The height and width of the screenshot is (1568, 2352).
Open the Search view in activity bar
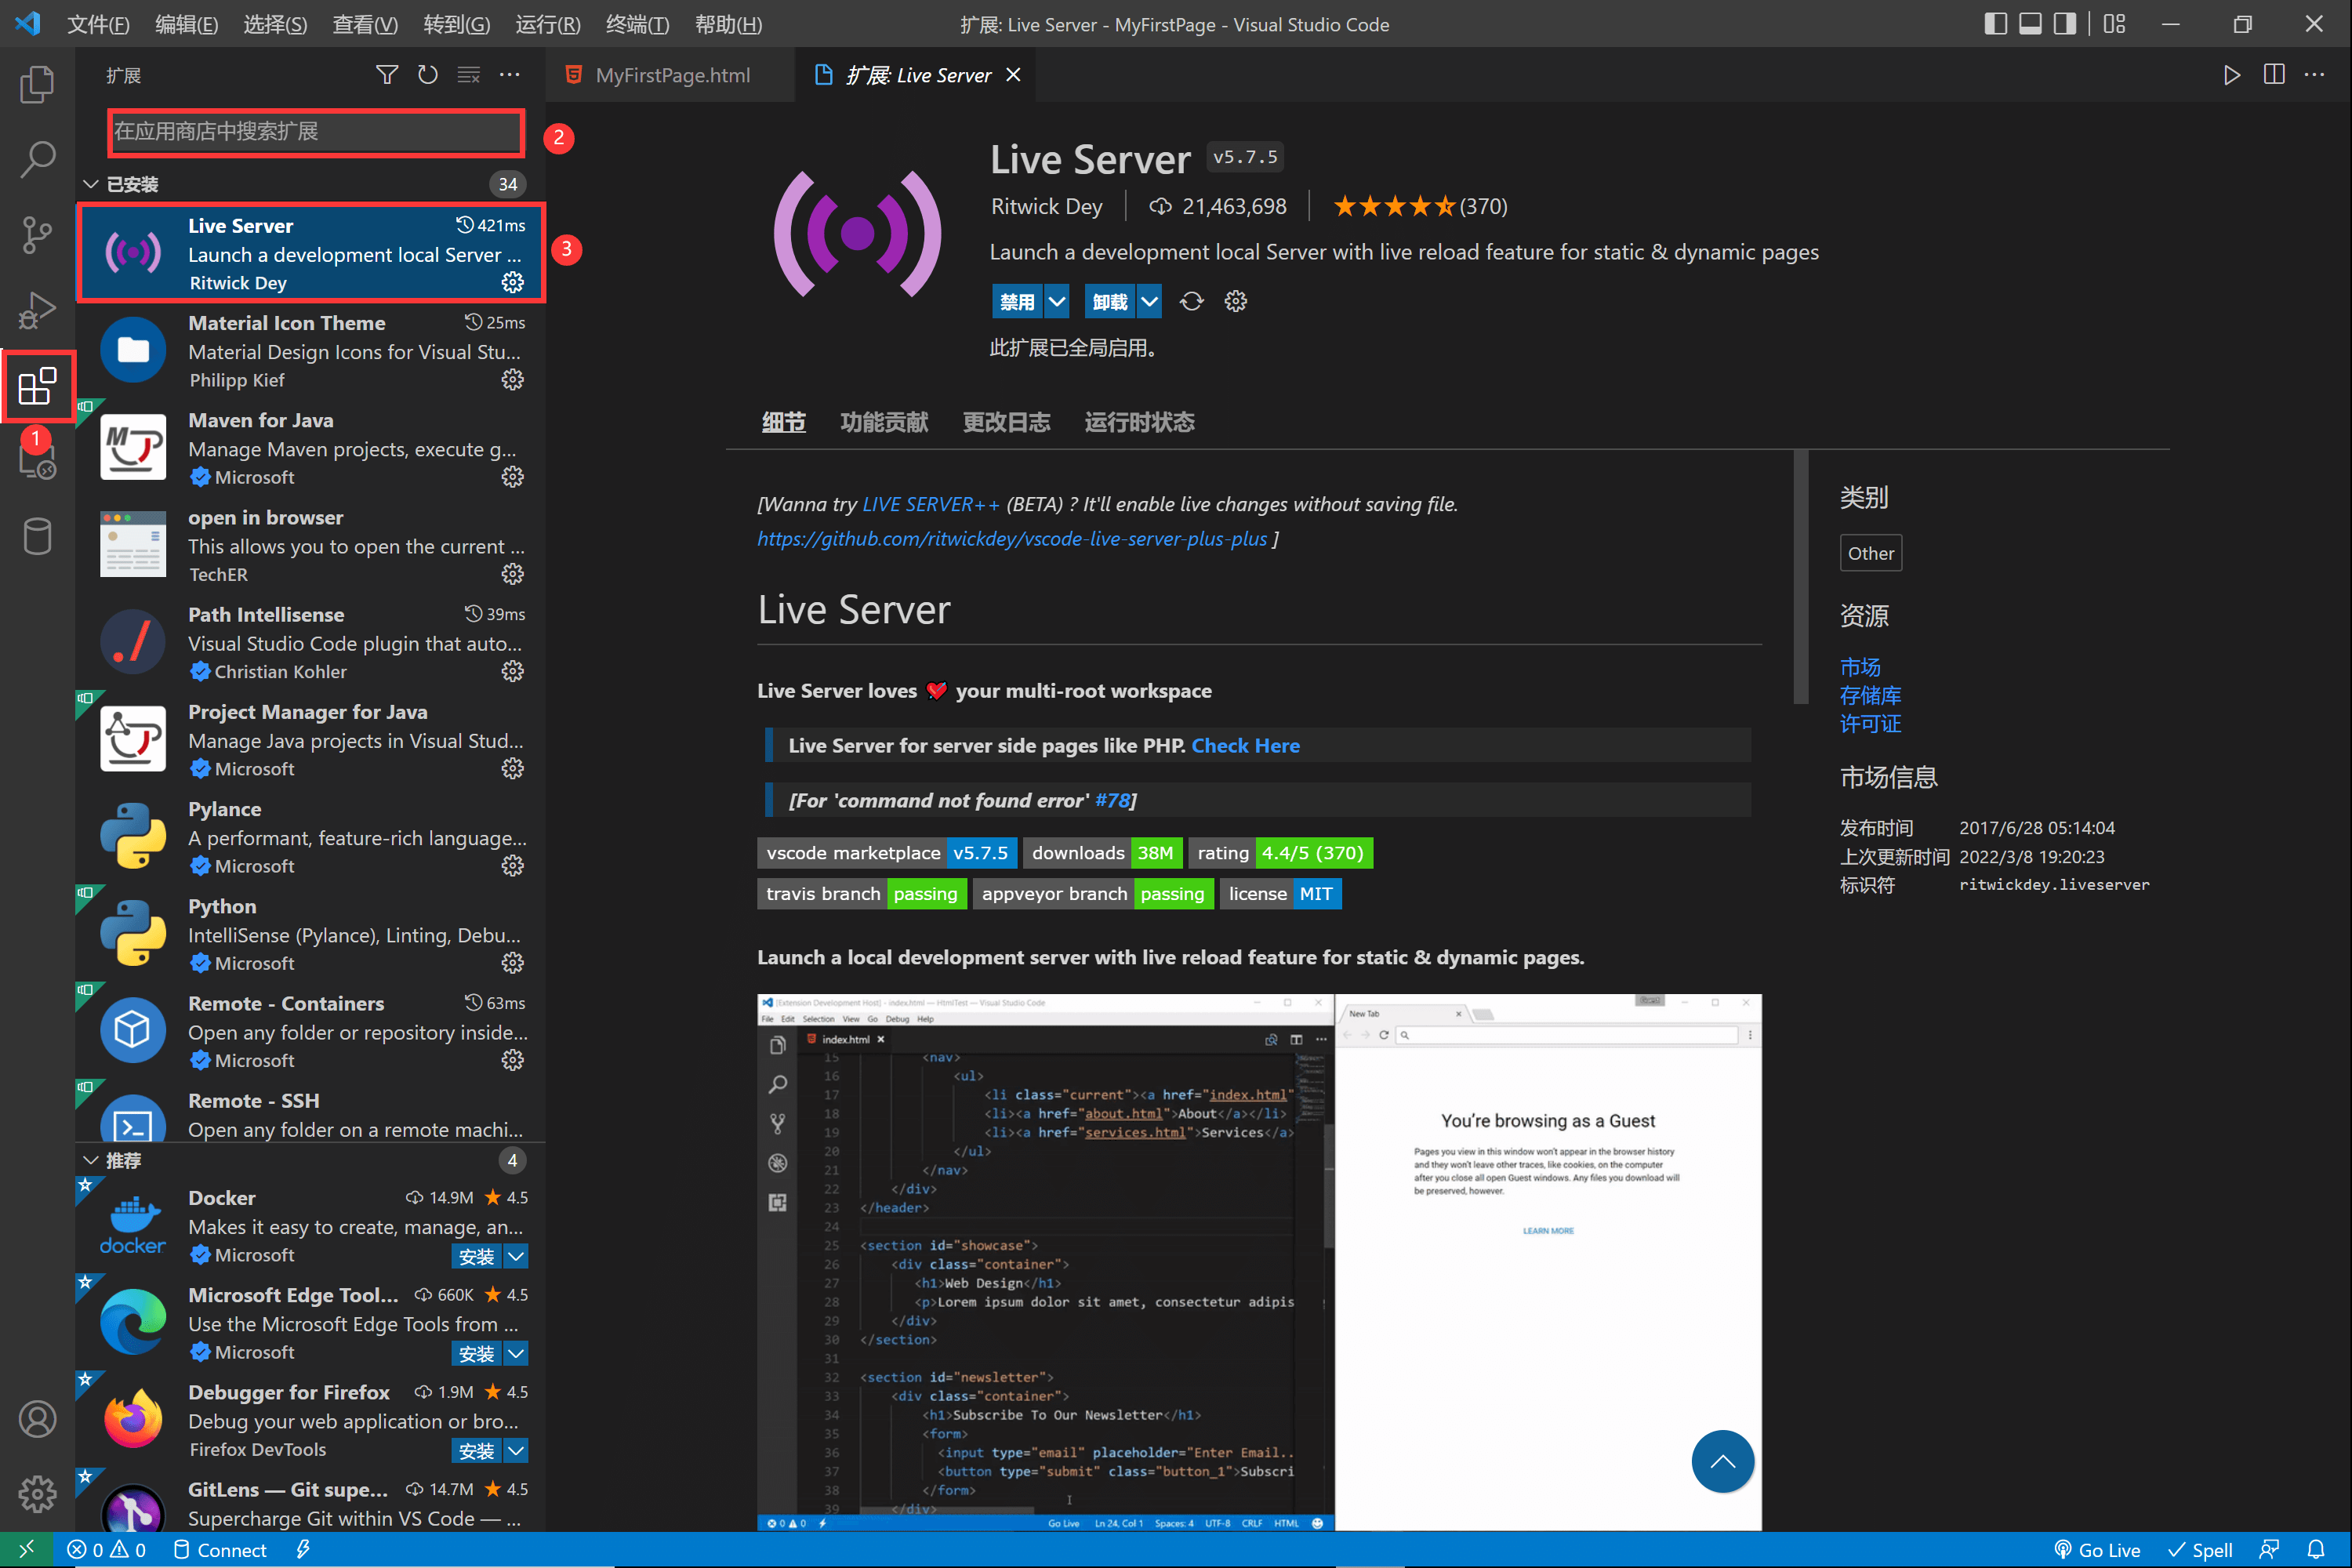click(37, 159)
